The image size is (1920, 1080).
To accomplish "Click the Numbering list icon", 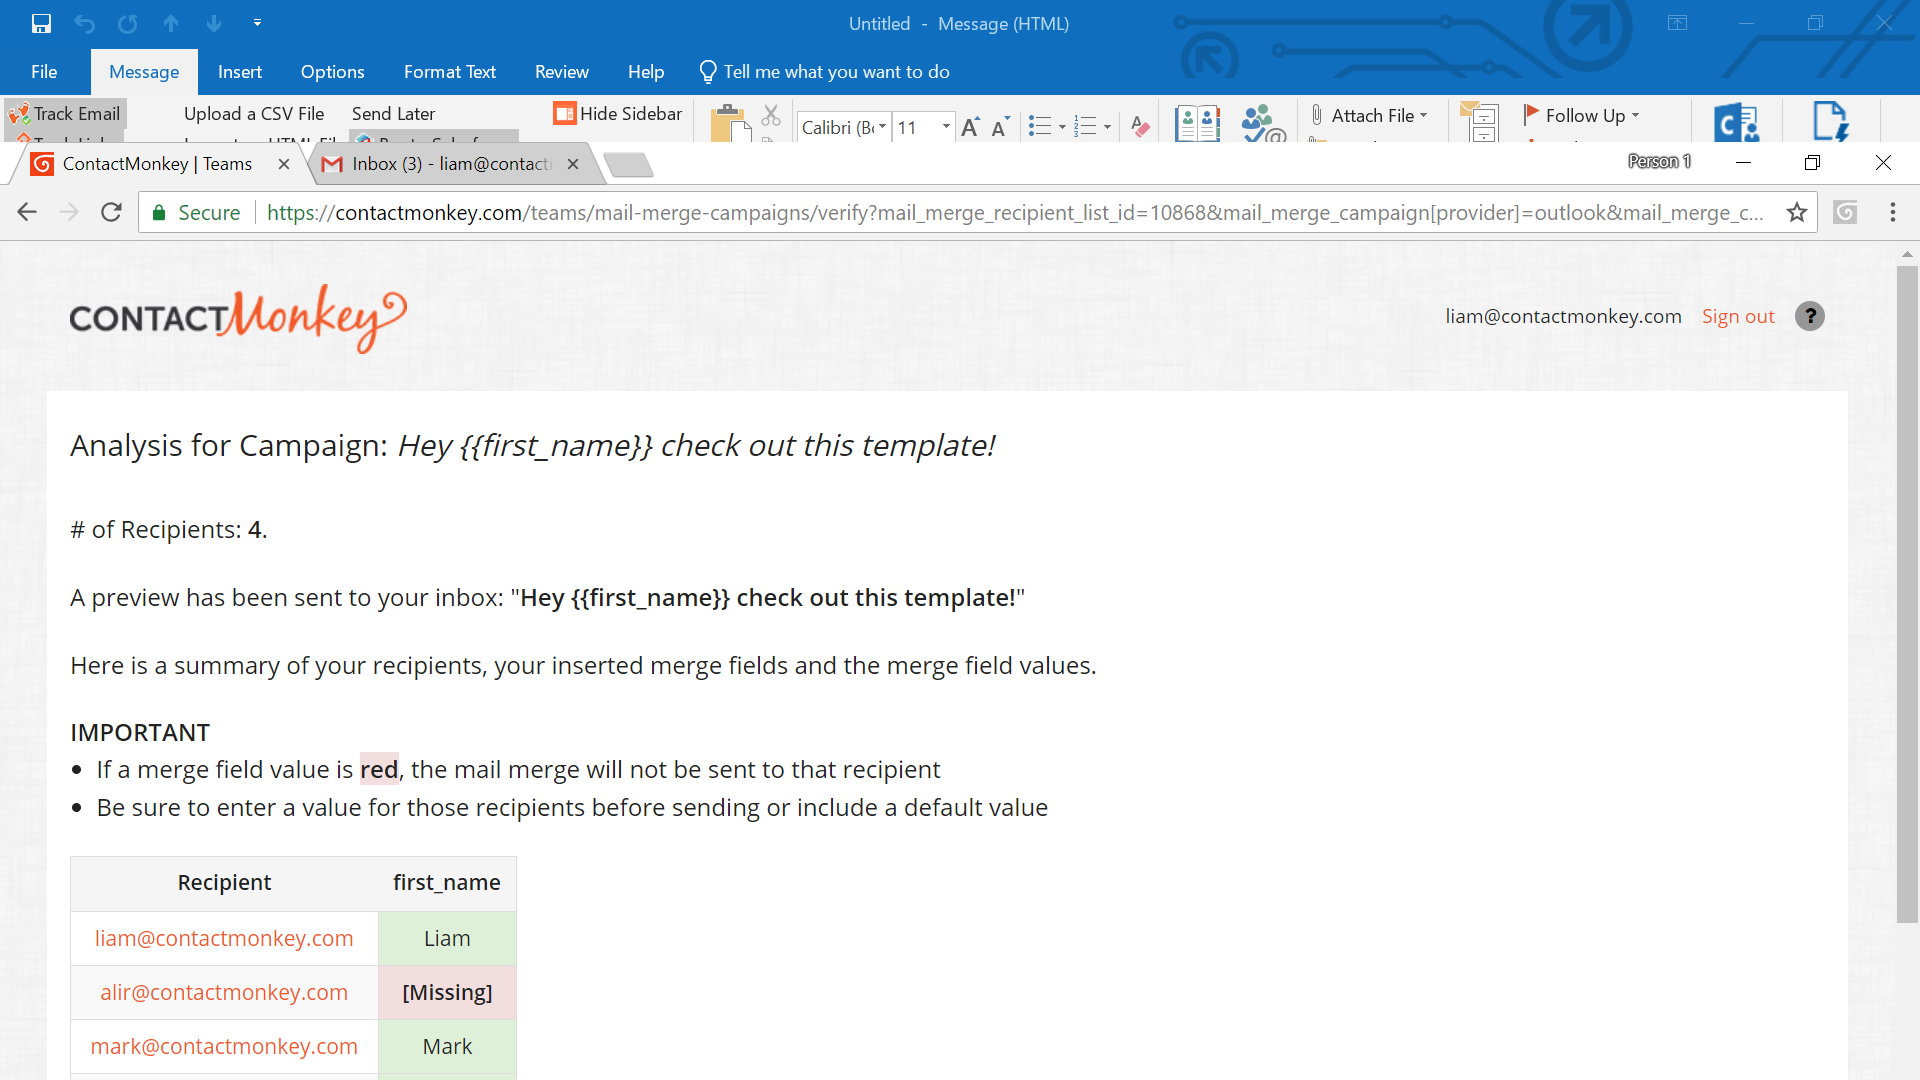I will pyautogui.click(x=1085, y=127).
